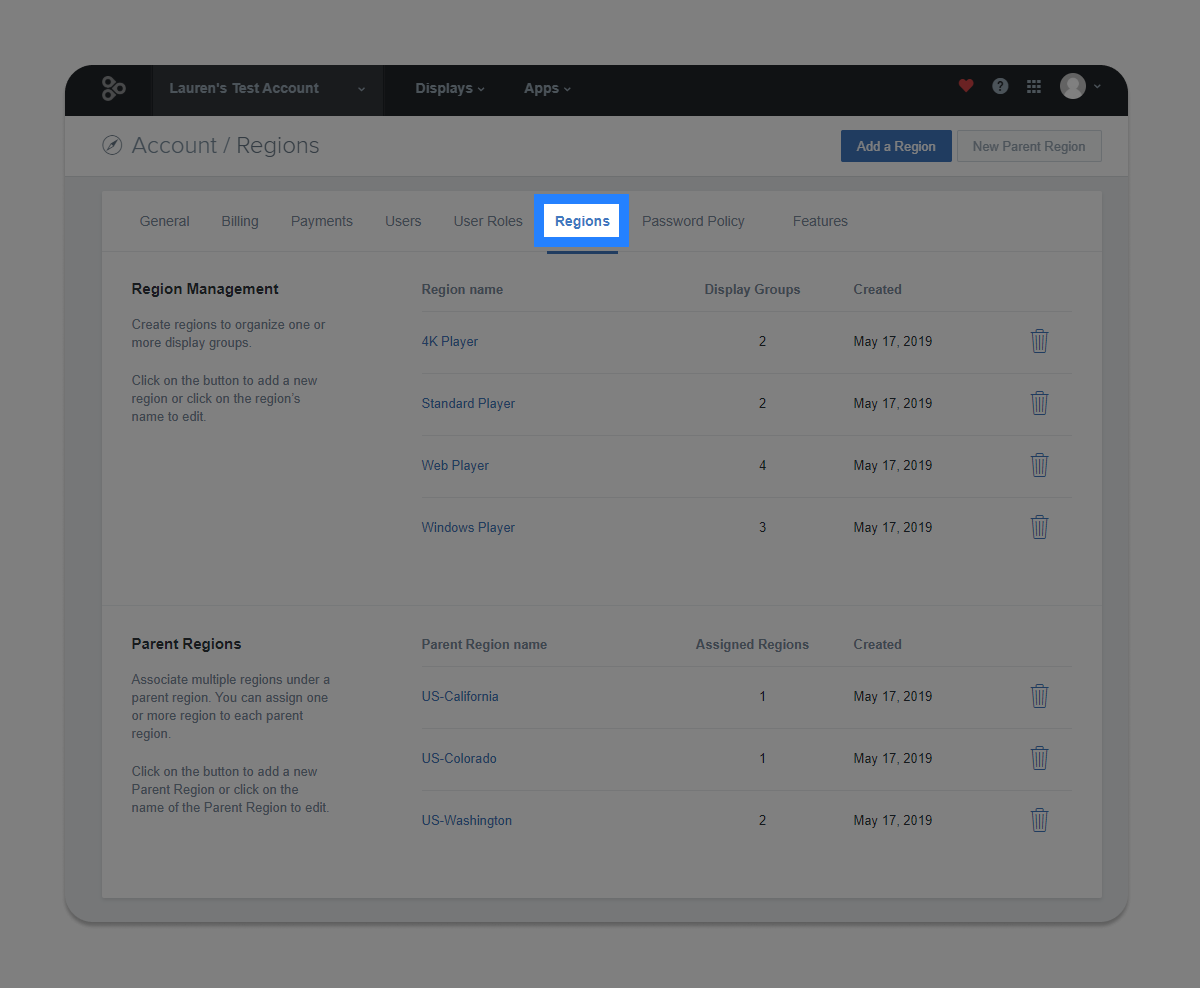Click the Add a Region button
This screenshot has width=1200, height=988.
coord(896,146)
